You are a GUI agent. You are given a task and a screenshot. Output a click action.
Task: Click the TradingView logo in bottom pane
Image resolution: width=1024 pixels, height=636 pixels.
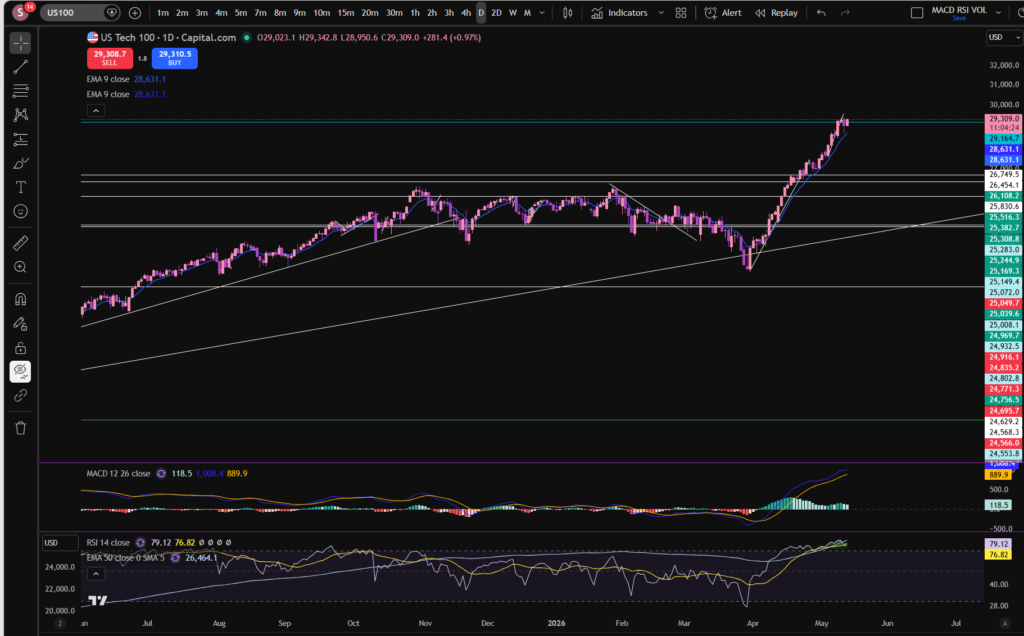click(97, 600)
